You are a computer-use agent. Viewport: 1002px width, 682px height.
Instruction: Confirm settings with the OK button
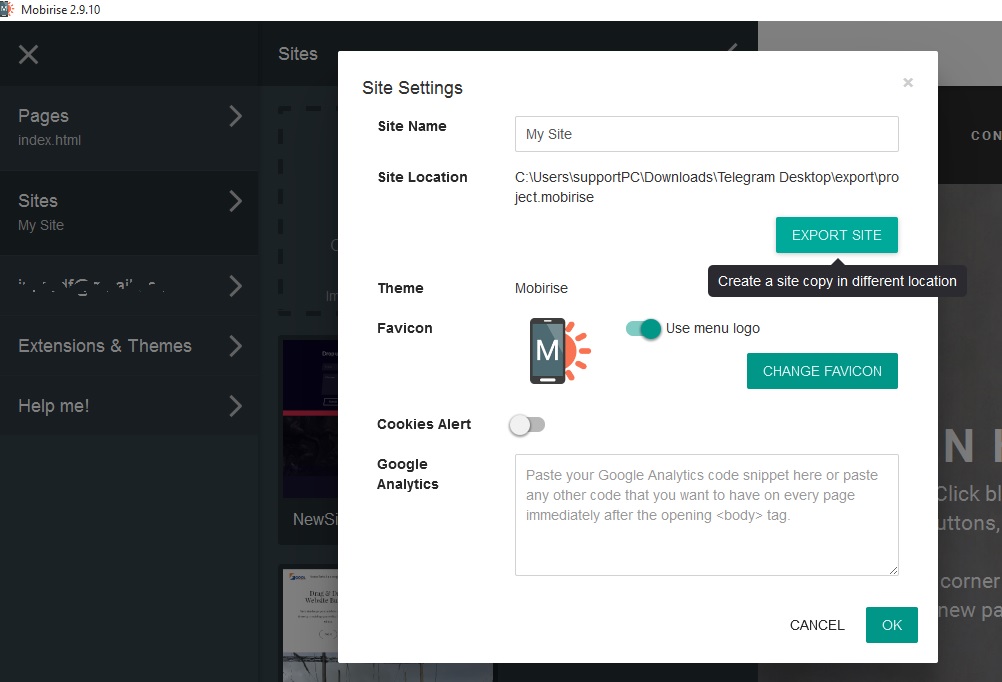pyautogui.click(x=890, y=624)
